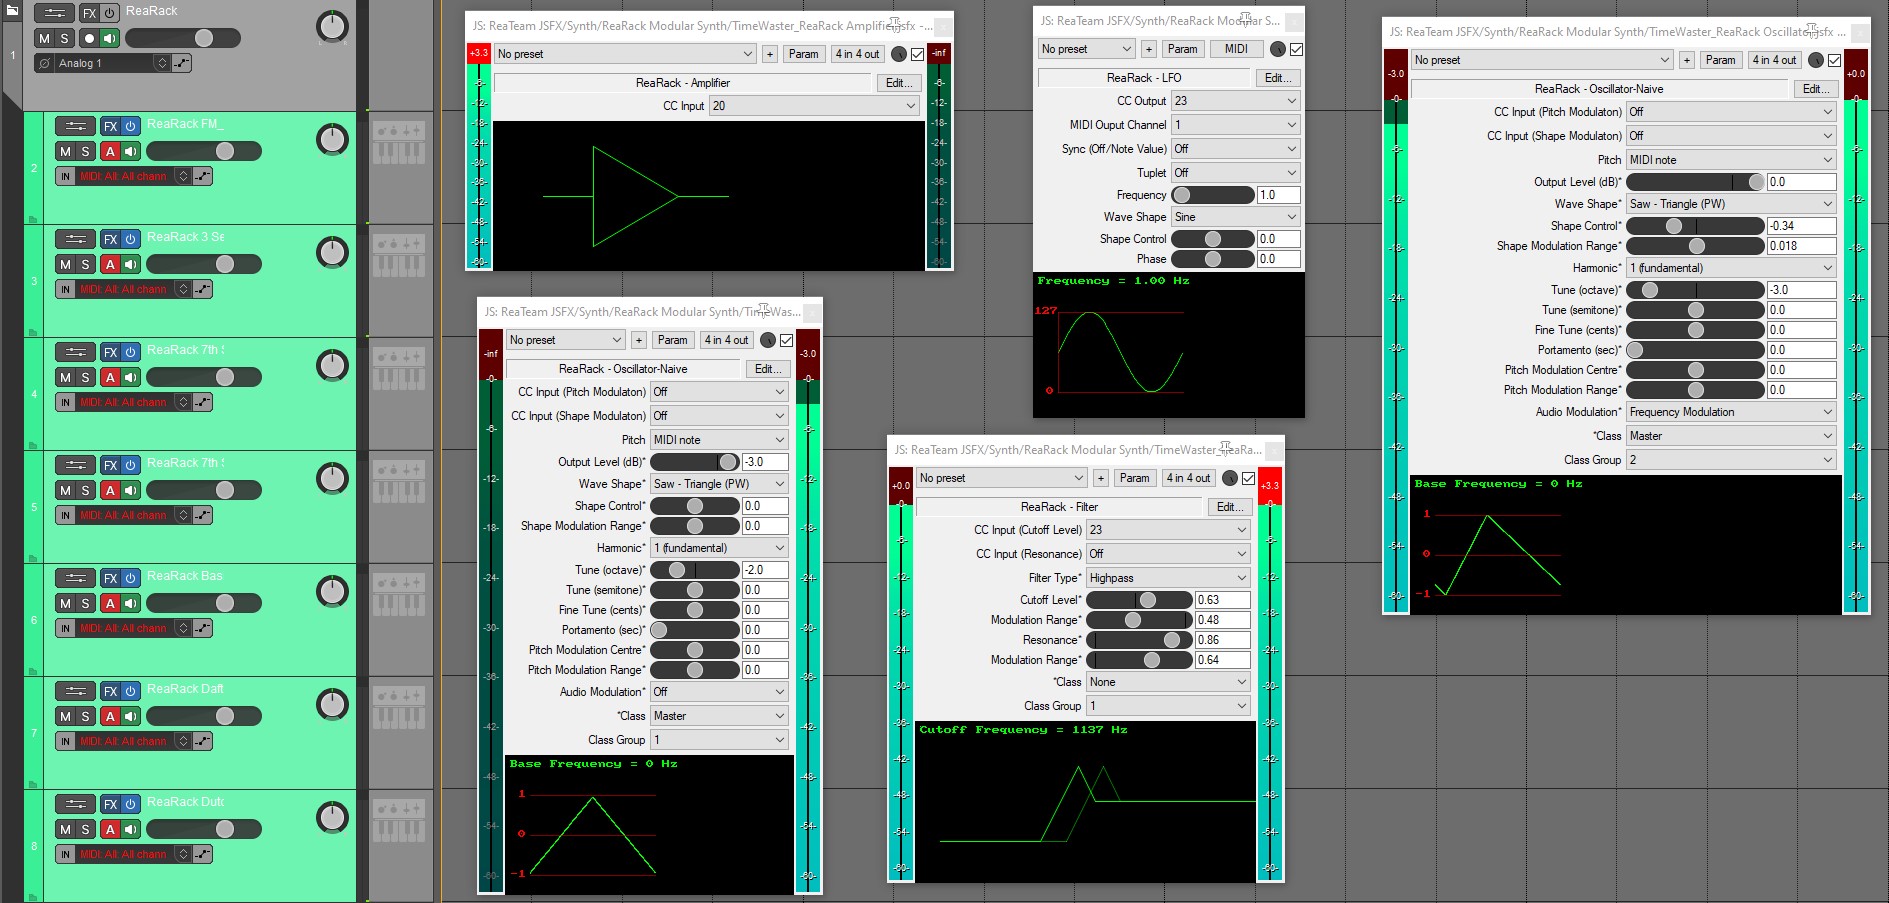Open the LFO CC Output dropdown
This screenshot has width=1889, height=903.
click(x=1236, y=101)
